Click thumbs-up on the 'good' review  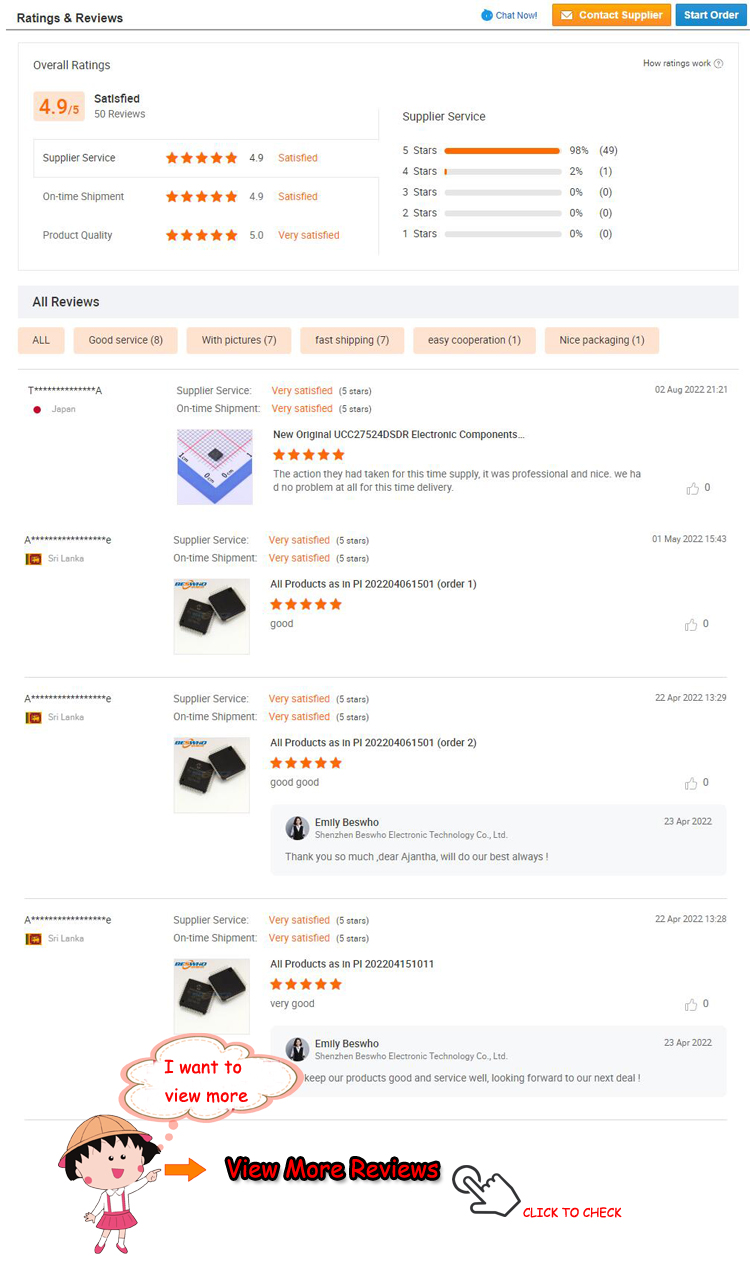coord(691,625)
